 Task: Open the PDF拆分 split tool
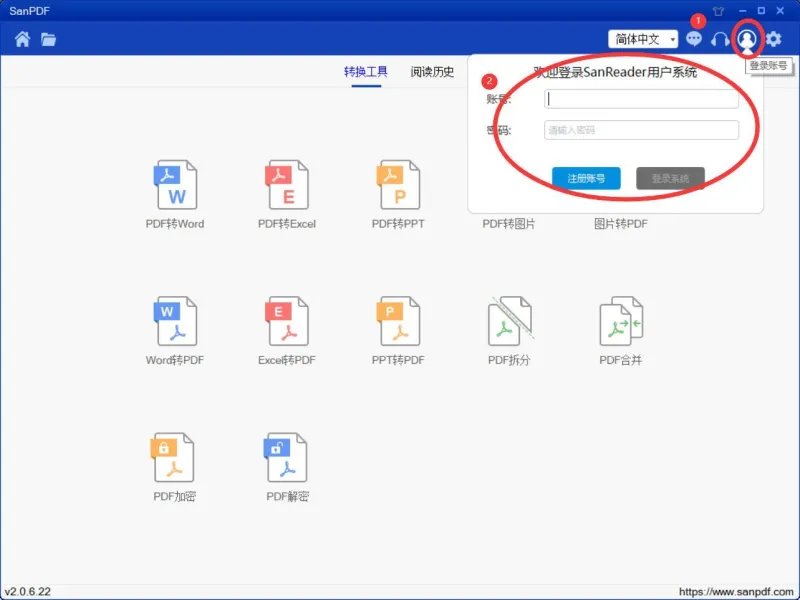(509, 331)
